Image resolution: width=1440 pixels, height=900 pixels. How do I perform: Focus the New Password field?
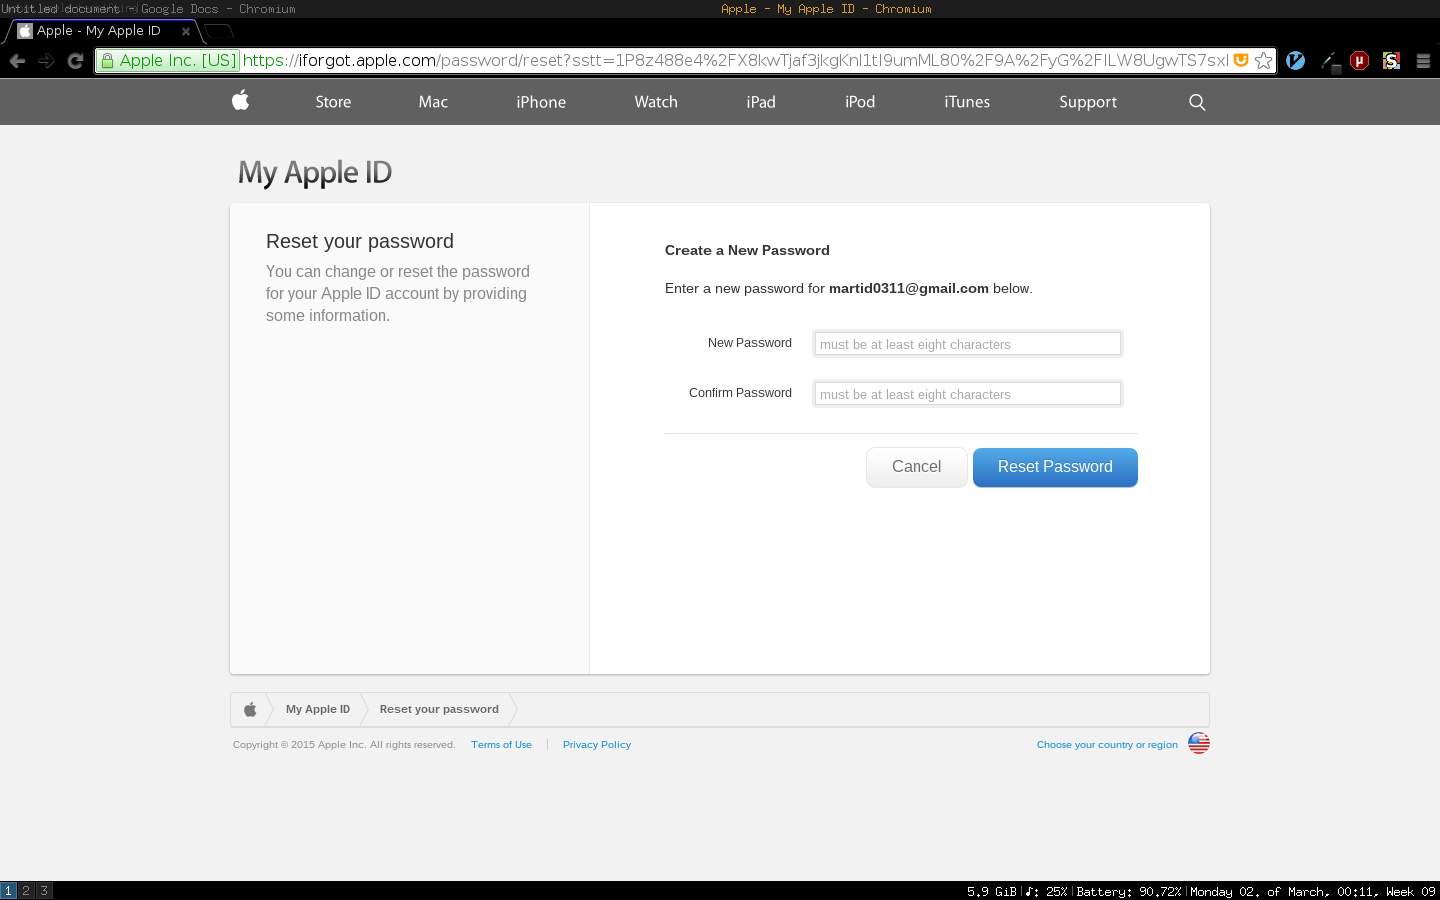(968, 344)
